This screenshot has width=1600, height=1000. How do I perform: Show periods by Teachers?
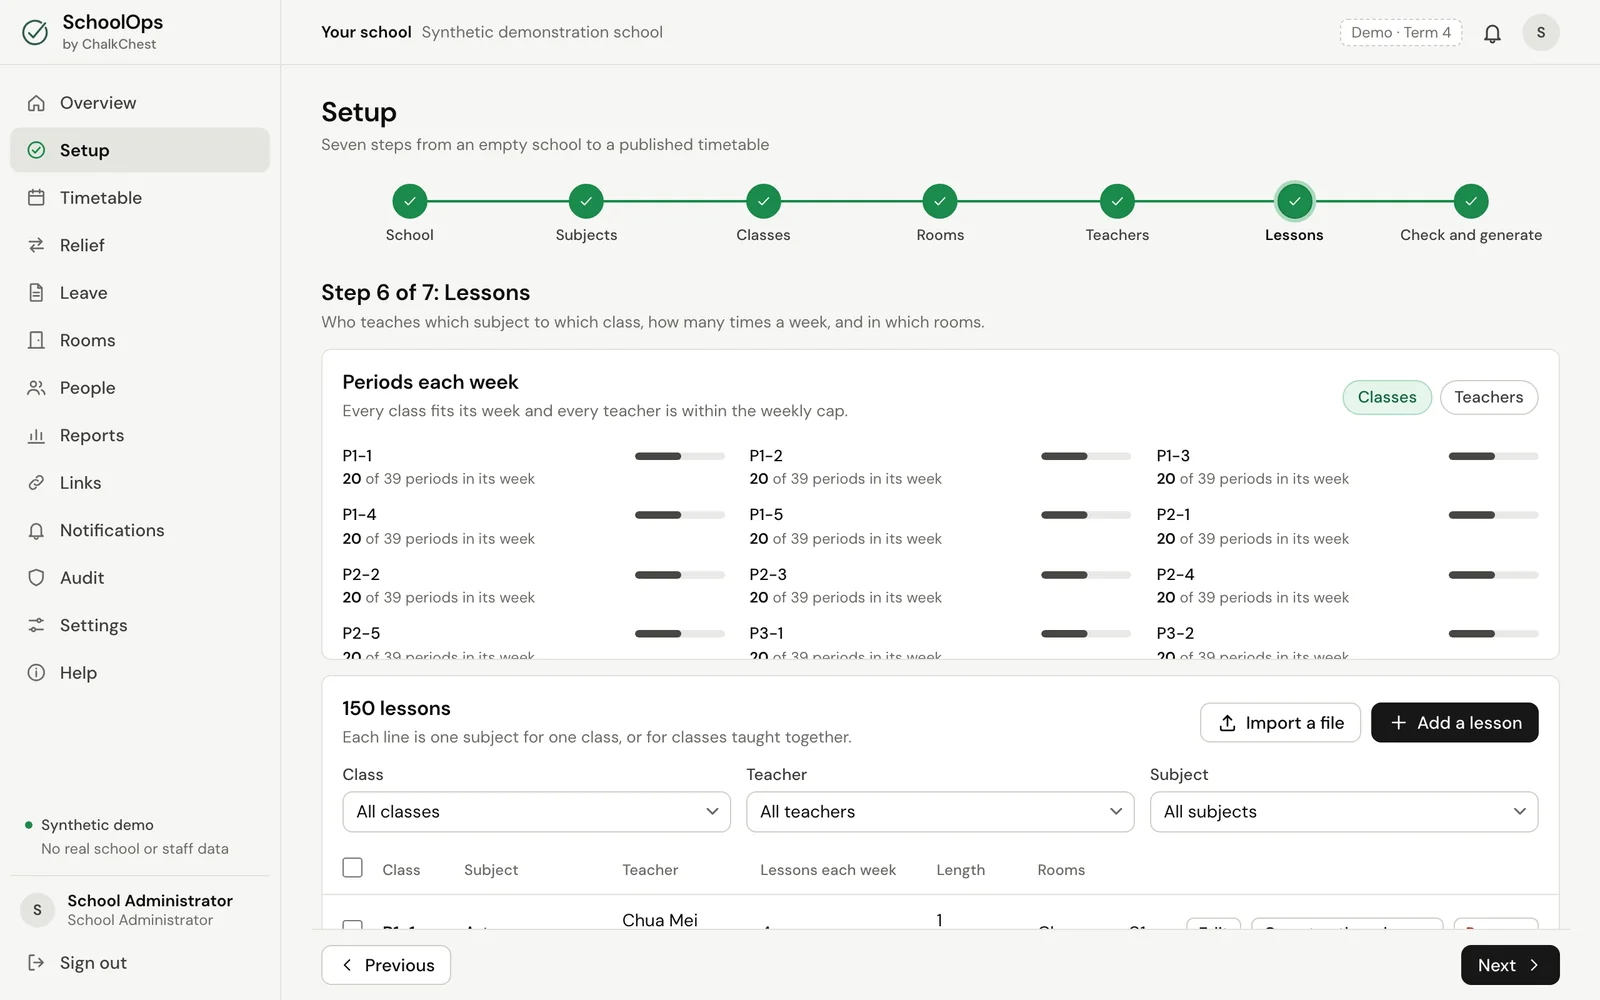pyautogui.click(x=1488, y=397)
